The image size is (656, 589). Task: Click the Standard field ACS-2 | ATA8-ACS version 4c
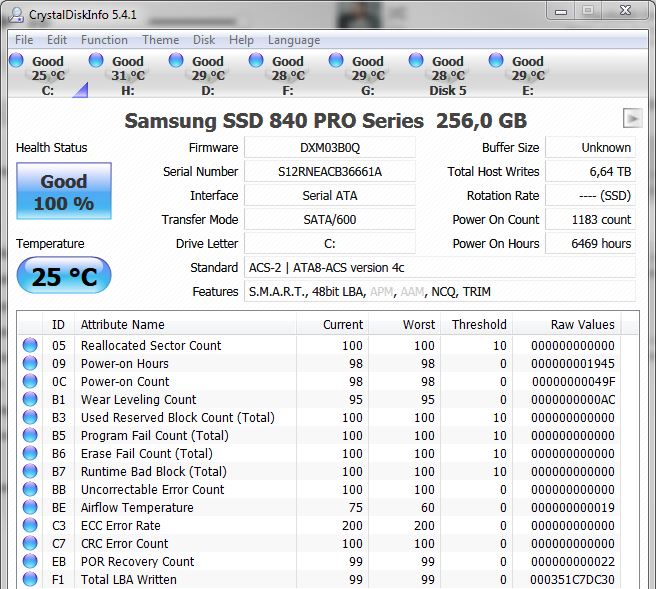[x=440, y=267]
